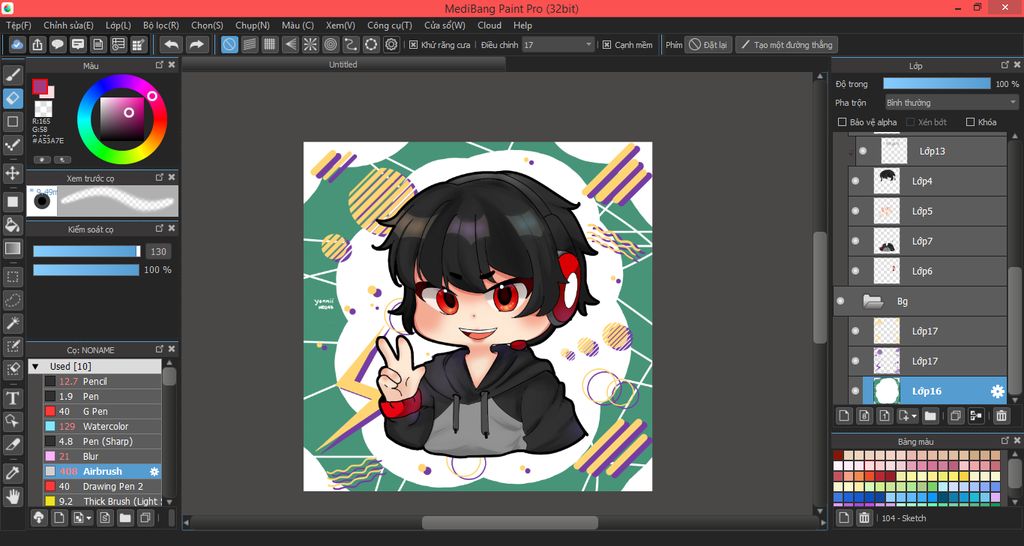Select the Brush tool
This screenshot has width=1024, height=546.
coord(12,75)
